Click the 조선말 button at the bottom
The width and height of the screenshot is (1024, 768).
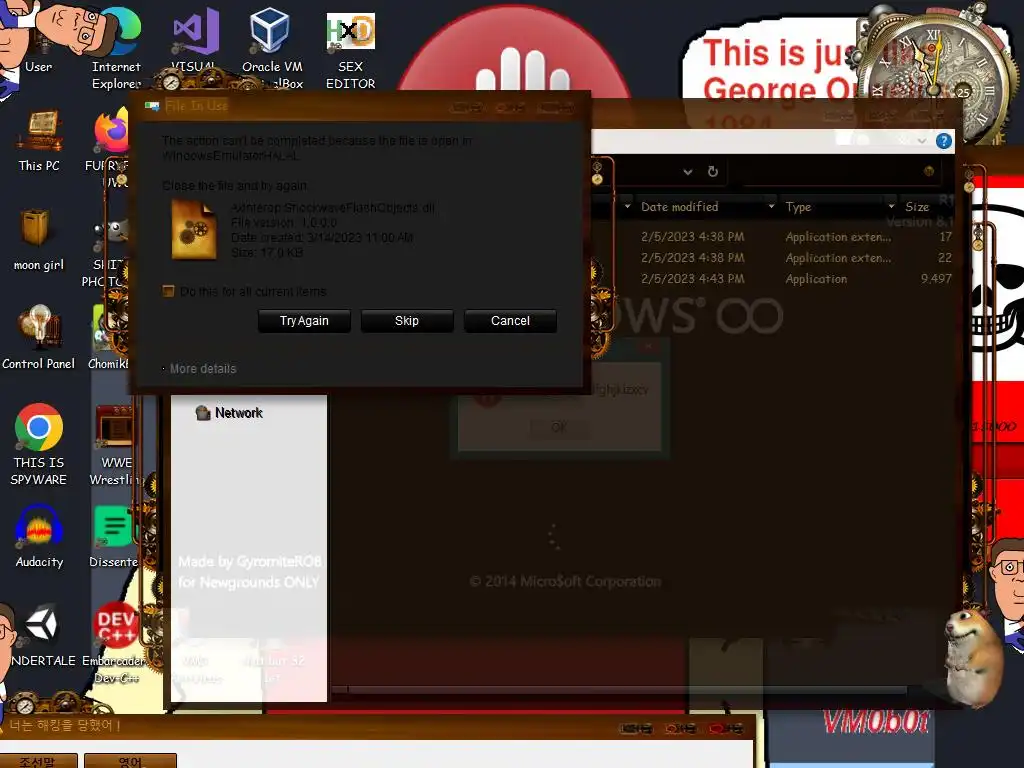(x=38, y=761)
